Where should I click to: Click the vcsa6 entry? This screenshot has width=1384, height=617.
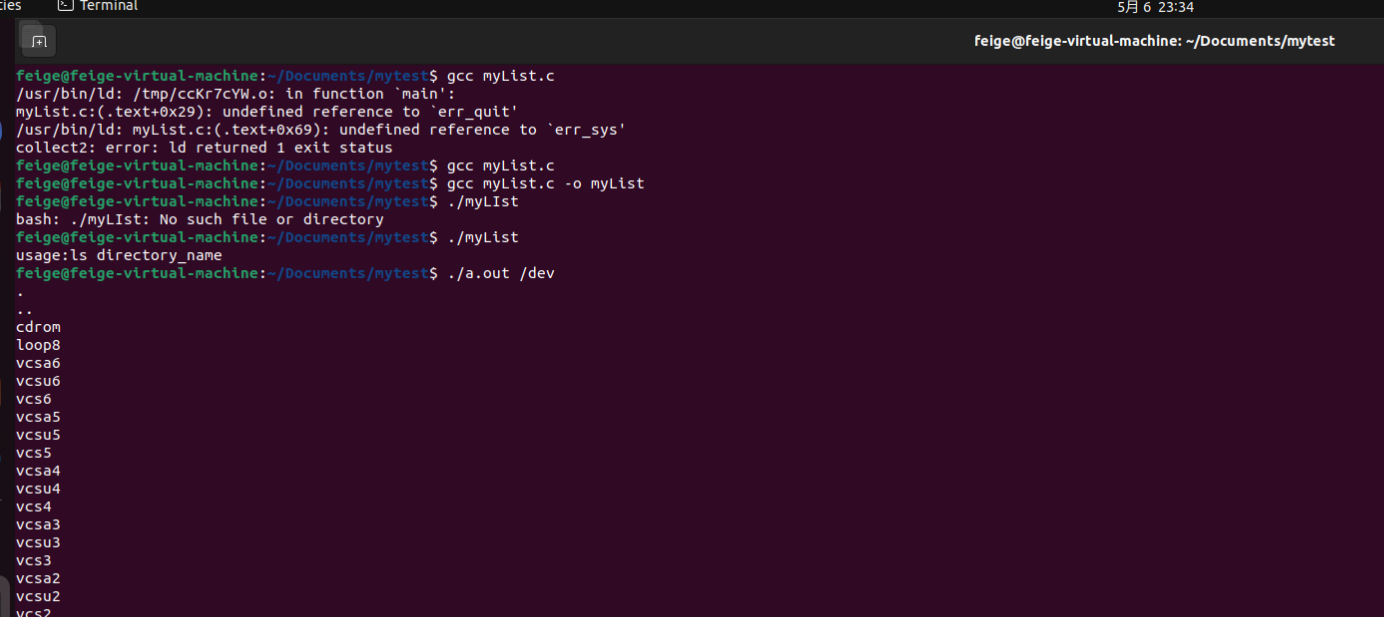(38, 364)
